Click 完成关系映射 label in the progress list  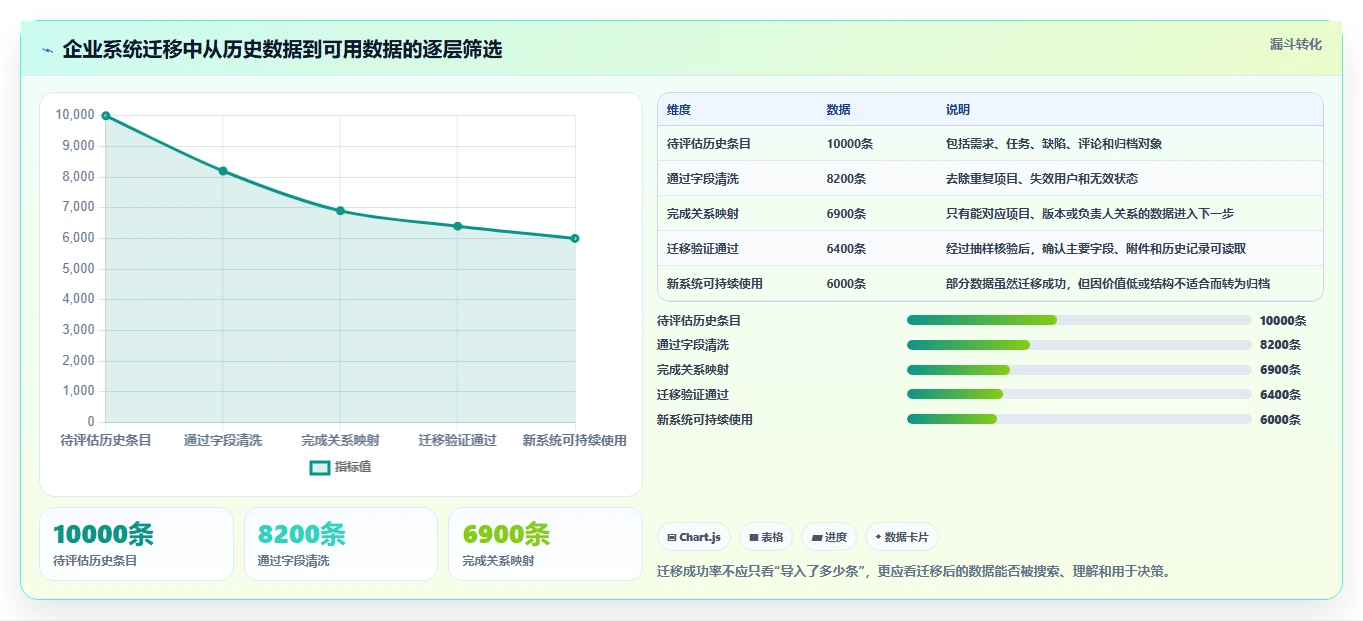coord(693,370)
